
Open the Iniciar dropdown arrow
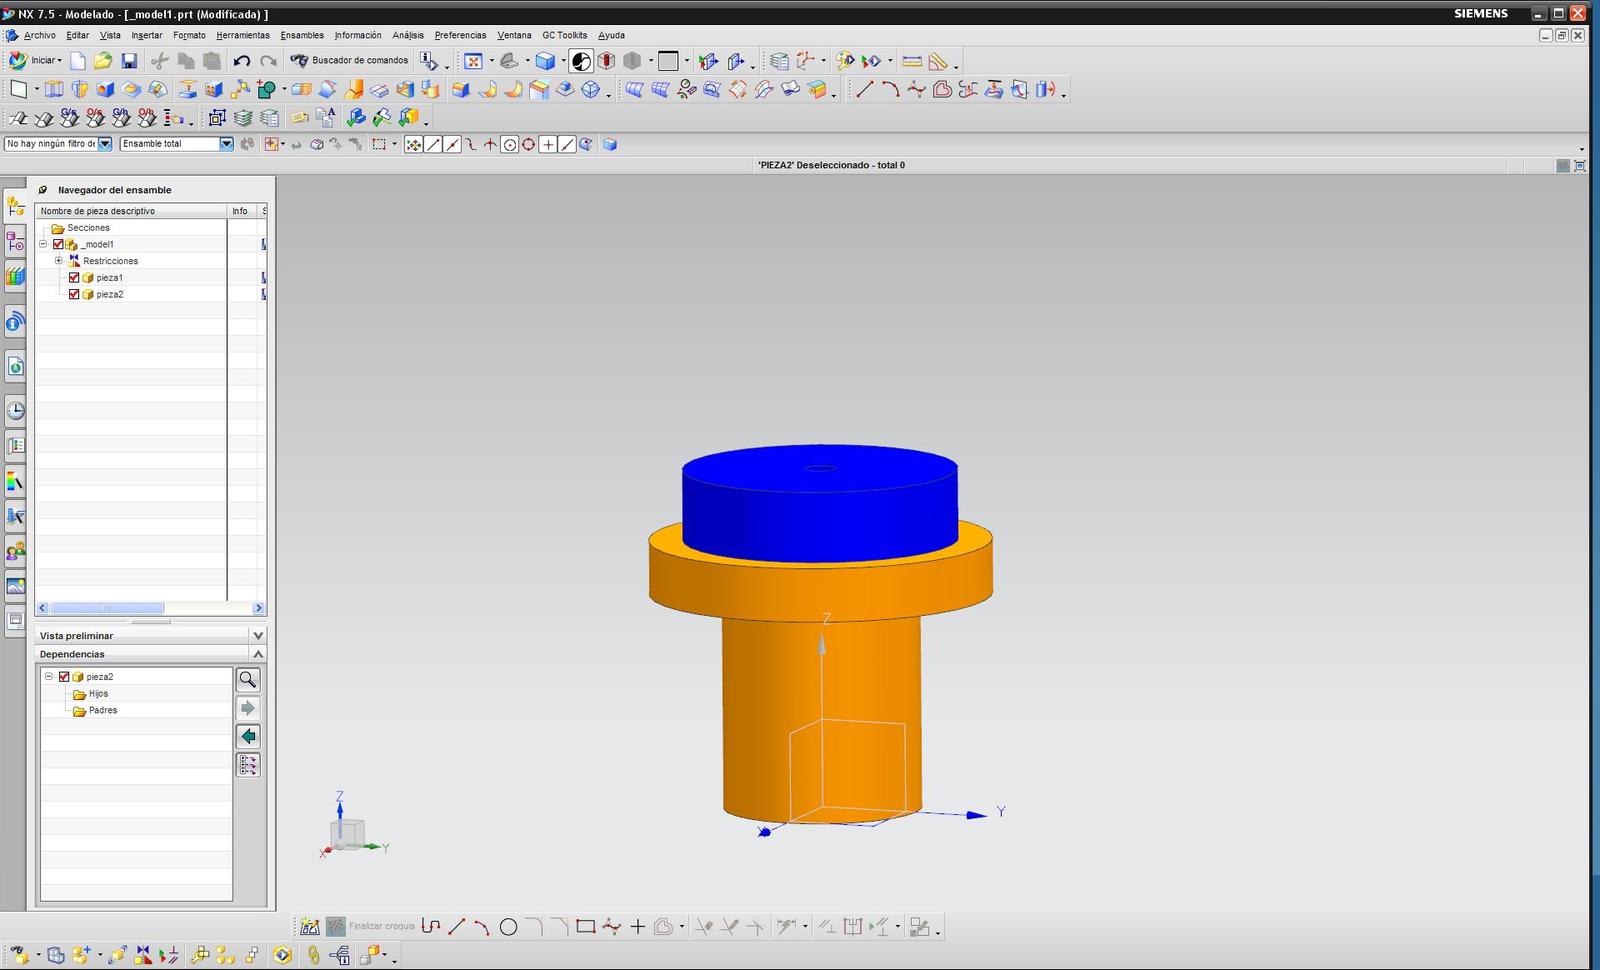coord(60,61)
